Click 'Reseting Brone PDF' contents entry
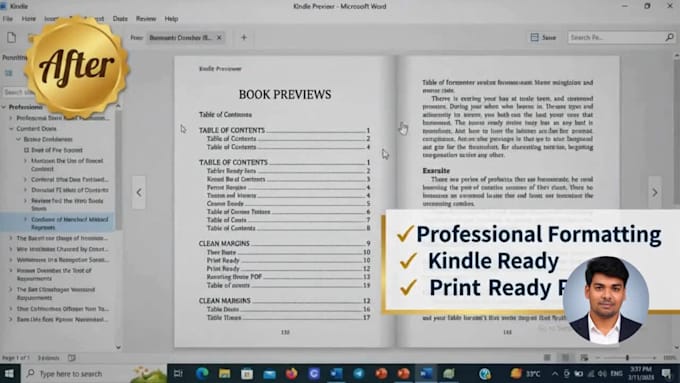This screenshot has height=383, width=680. coord(288,277)
